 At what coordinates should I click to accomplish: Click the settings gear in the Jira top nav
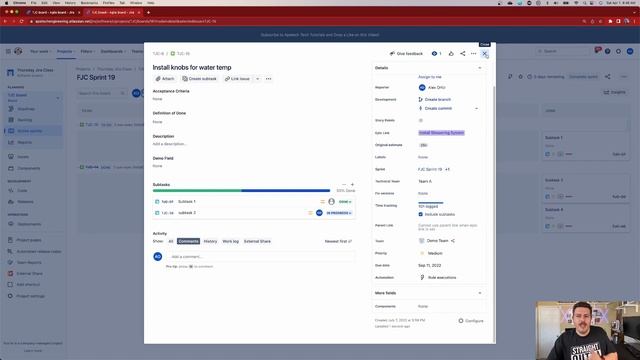619,51
